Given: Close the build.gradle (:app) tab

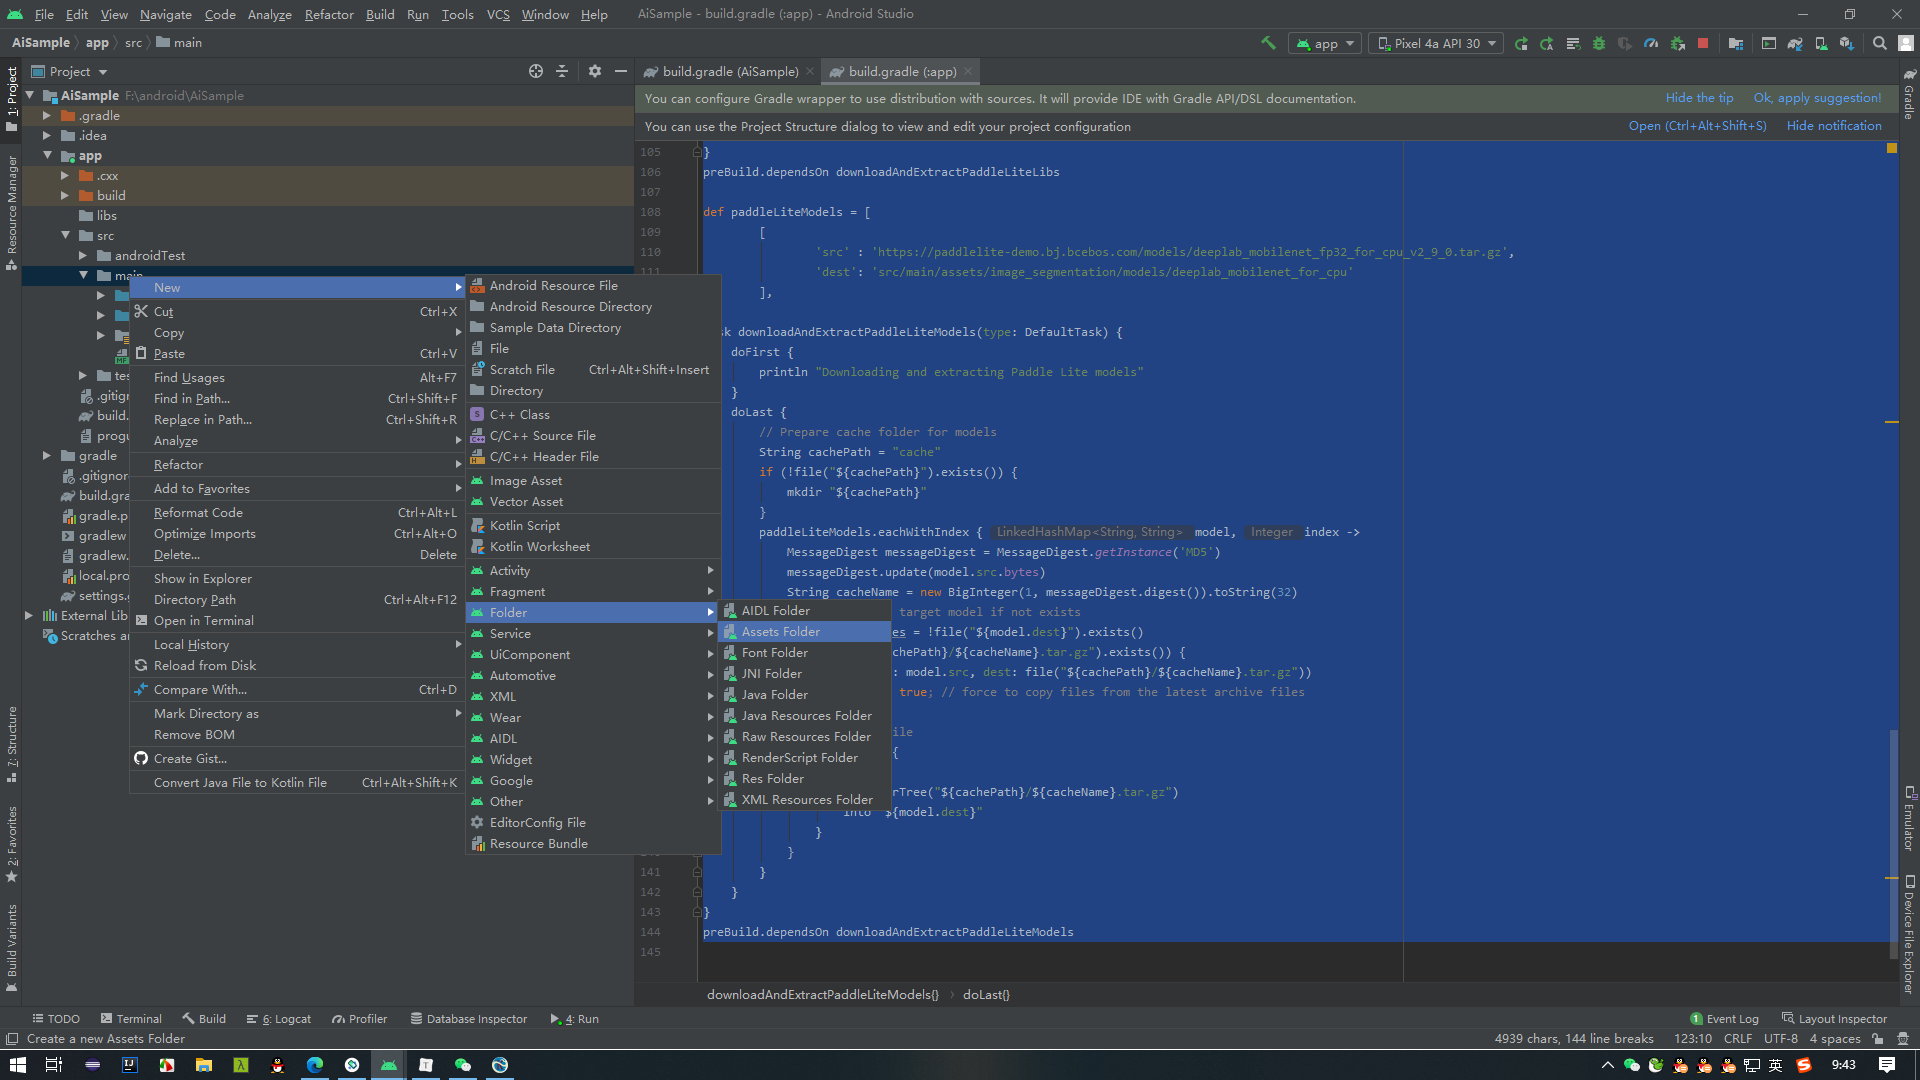Looking at the screenshot, I should pyautogui.click(x=968, y=71).
